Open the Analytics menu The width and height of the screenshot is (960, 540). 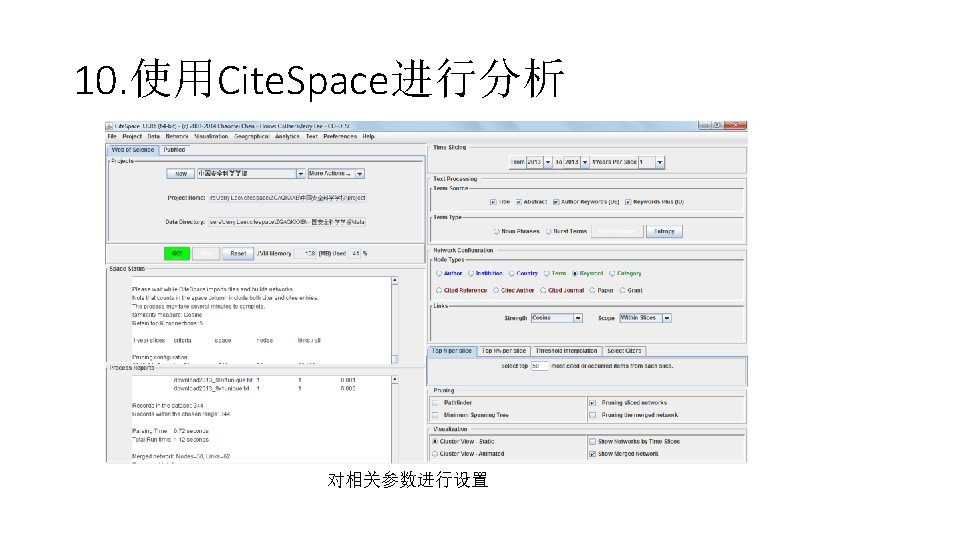(287, 137)
